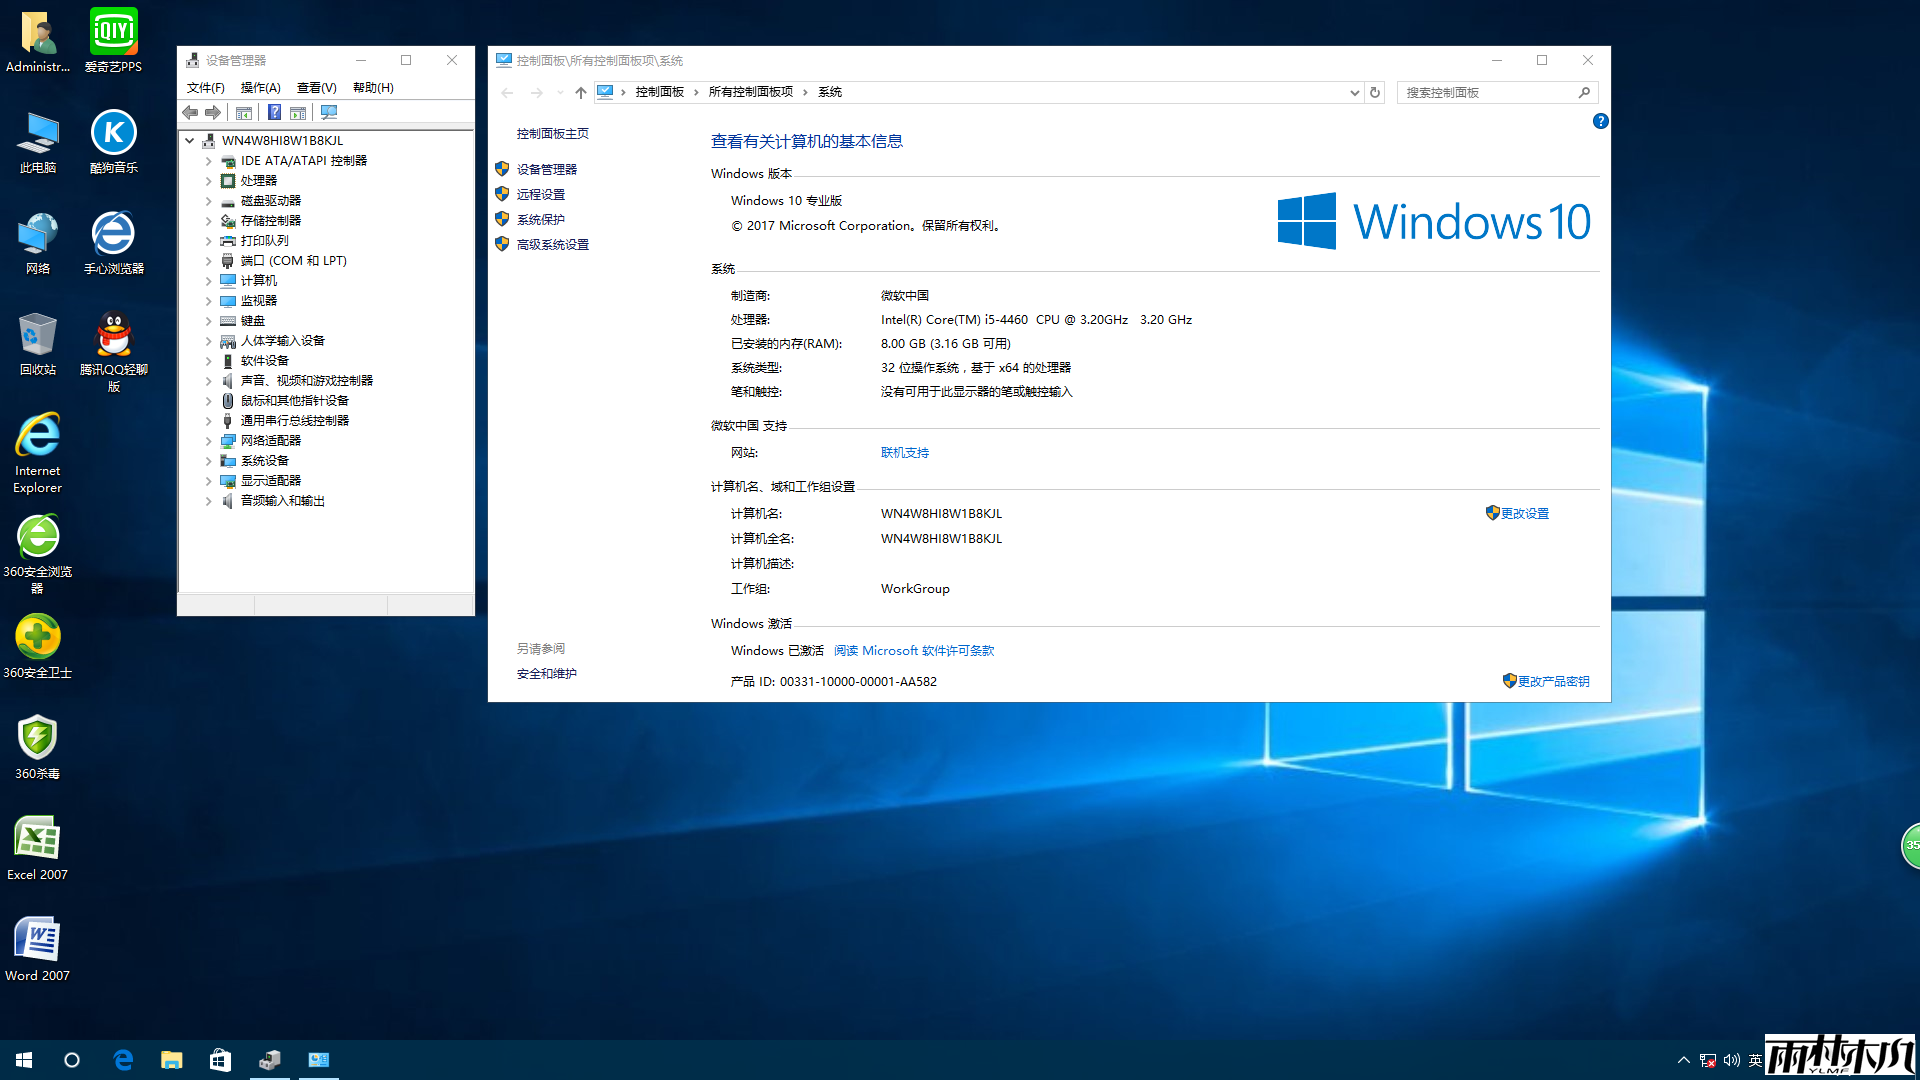Open the blue help question mark icon
The width and height of the screenshot is (1920, 1080).
[1600, 121]
